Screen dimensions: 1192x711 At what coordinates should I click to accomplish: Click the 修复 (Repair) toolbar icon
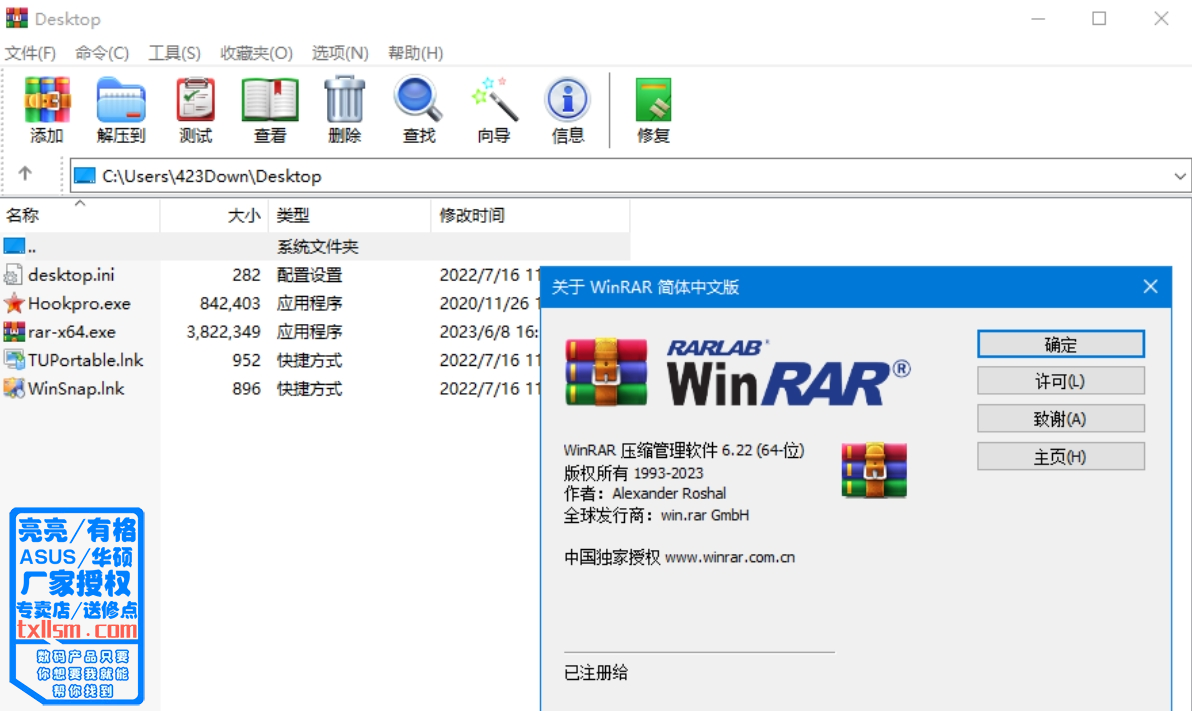[x=653, y=100]
